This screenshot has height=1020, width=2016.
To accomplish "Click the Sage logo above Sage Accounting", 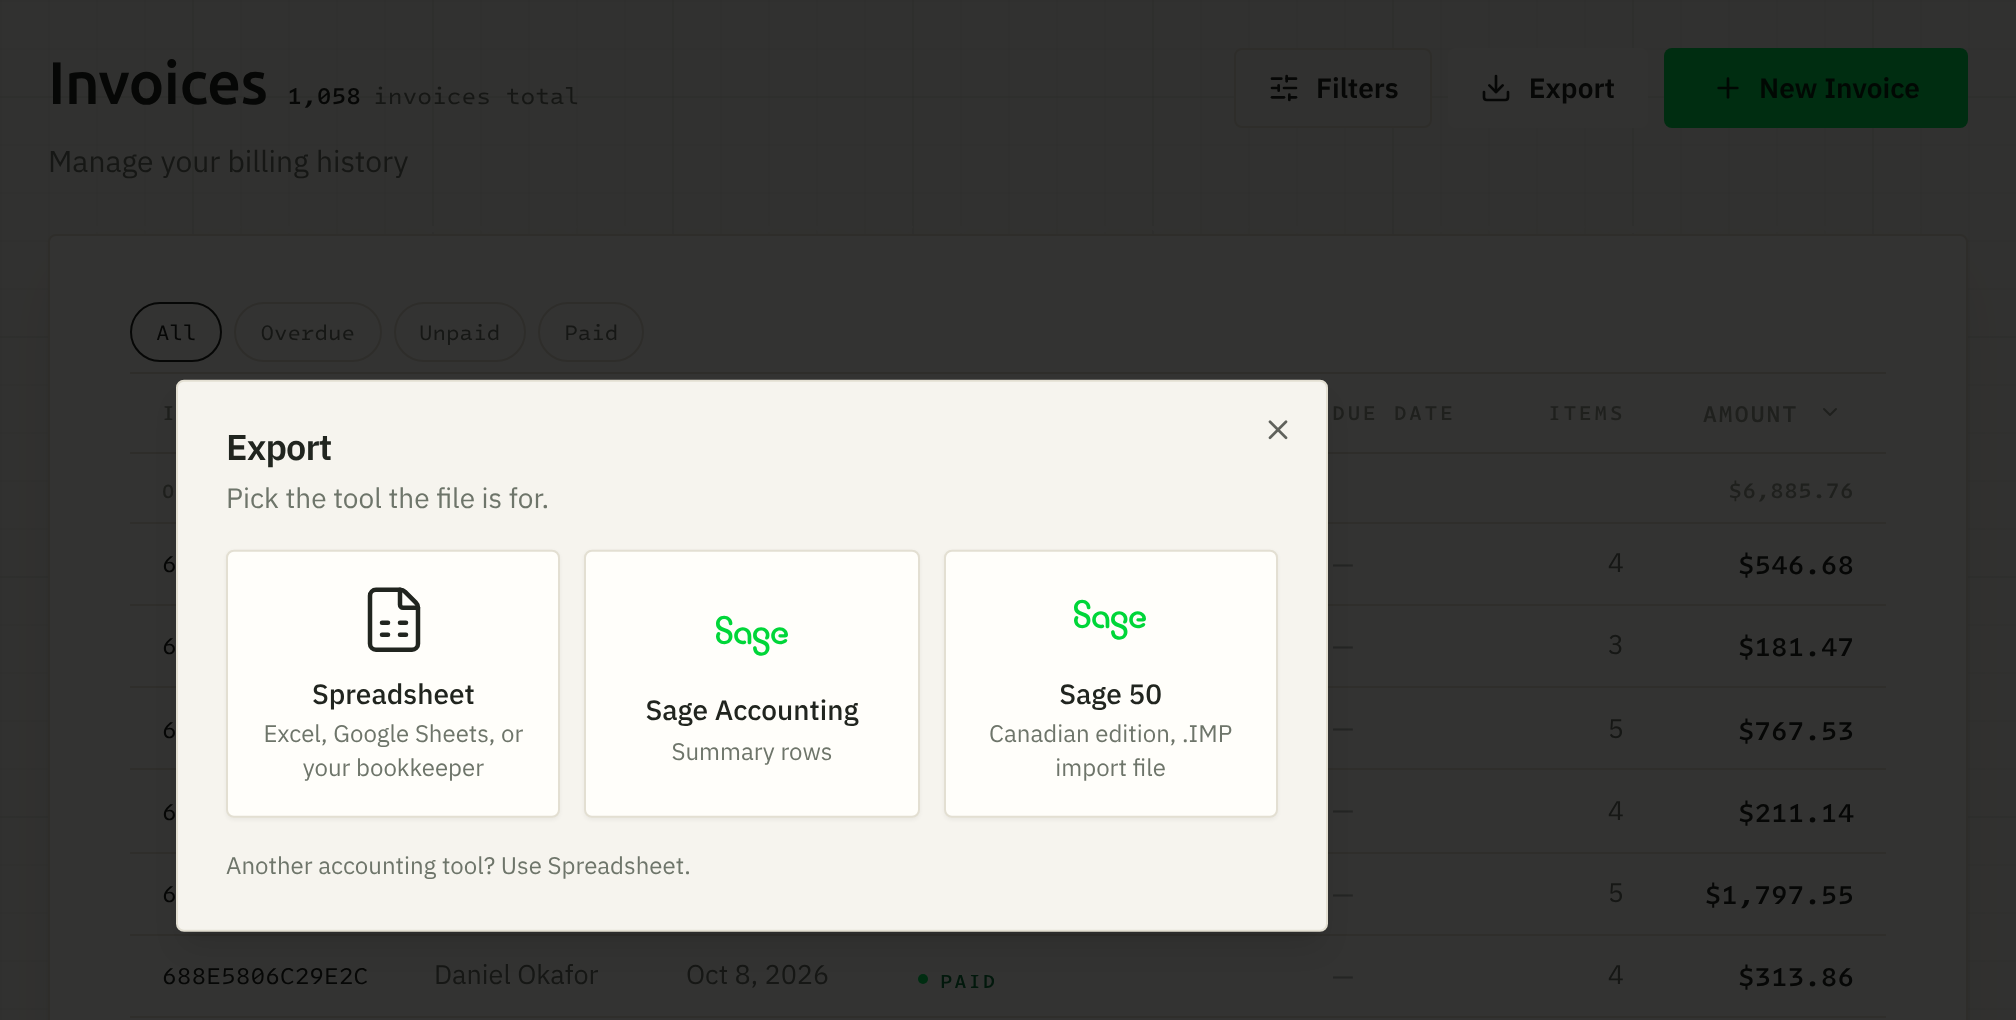I will pos(752,634).
